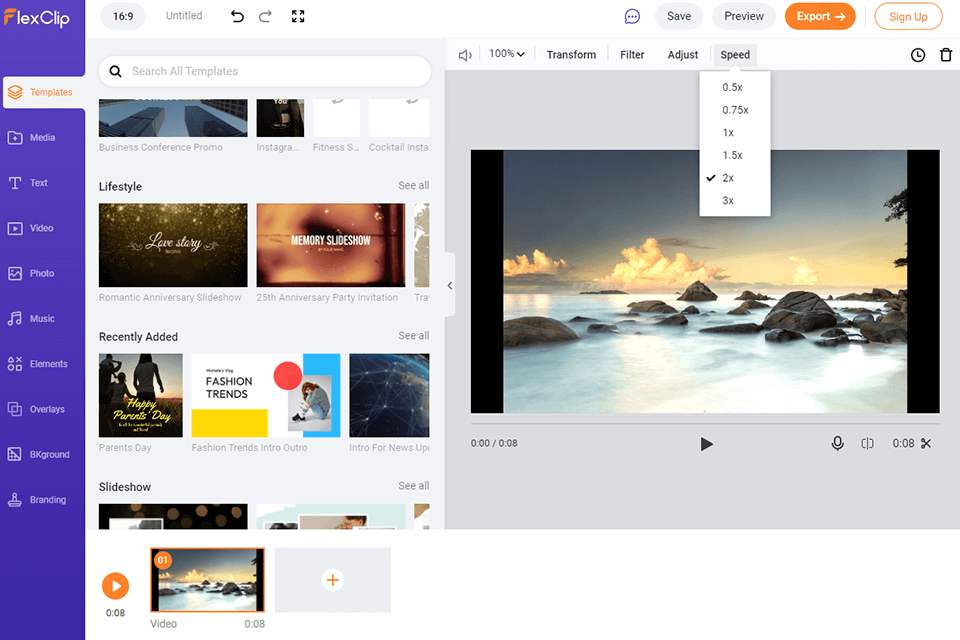Click See all next to Lifestyle

tap(413, 186)
